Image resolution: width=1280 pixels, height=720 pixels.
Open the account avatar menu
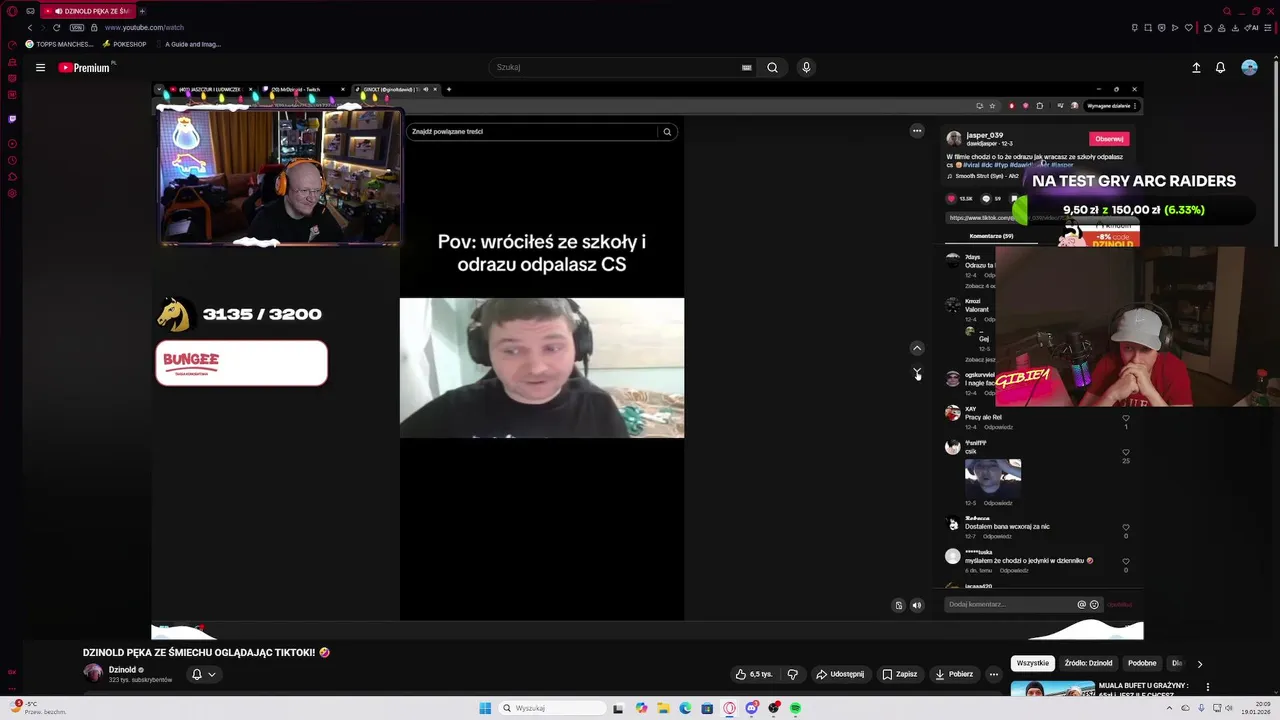click(x=1249, y=68)
